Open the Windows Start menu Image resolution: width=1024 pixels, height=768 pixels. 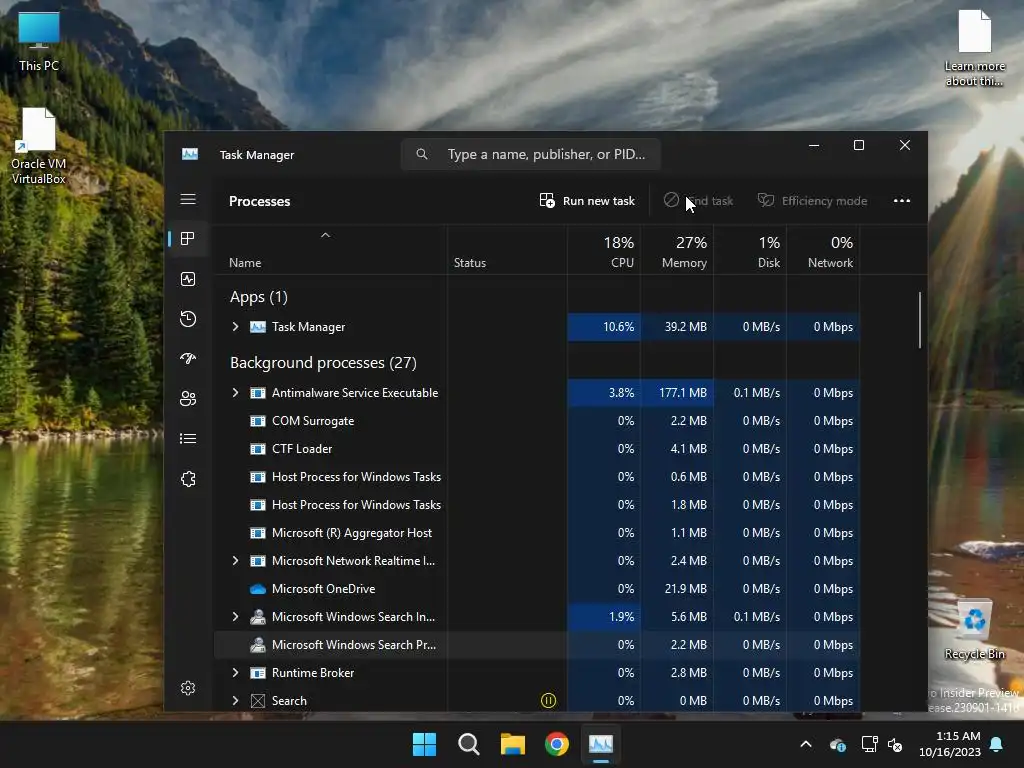(424, 744)
